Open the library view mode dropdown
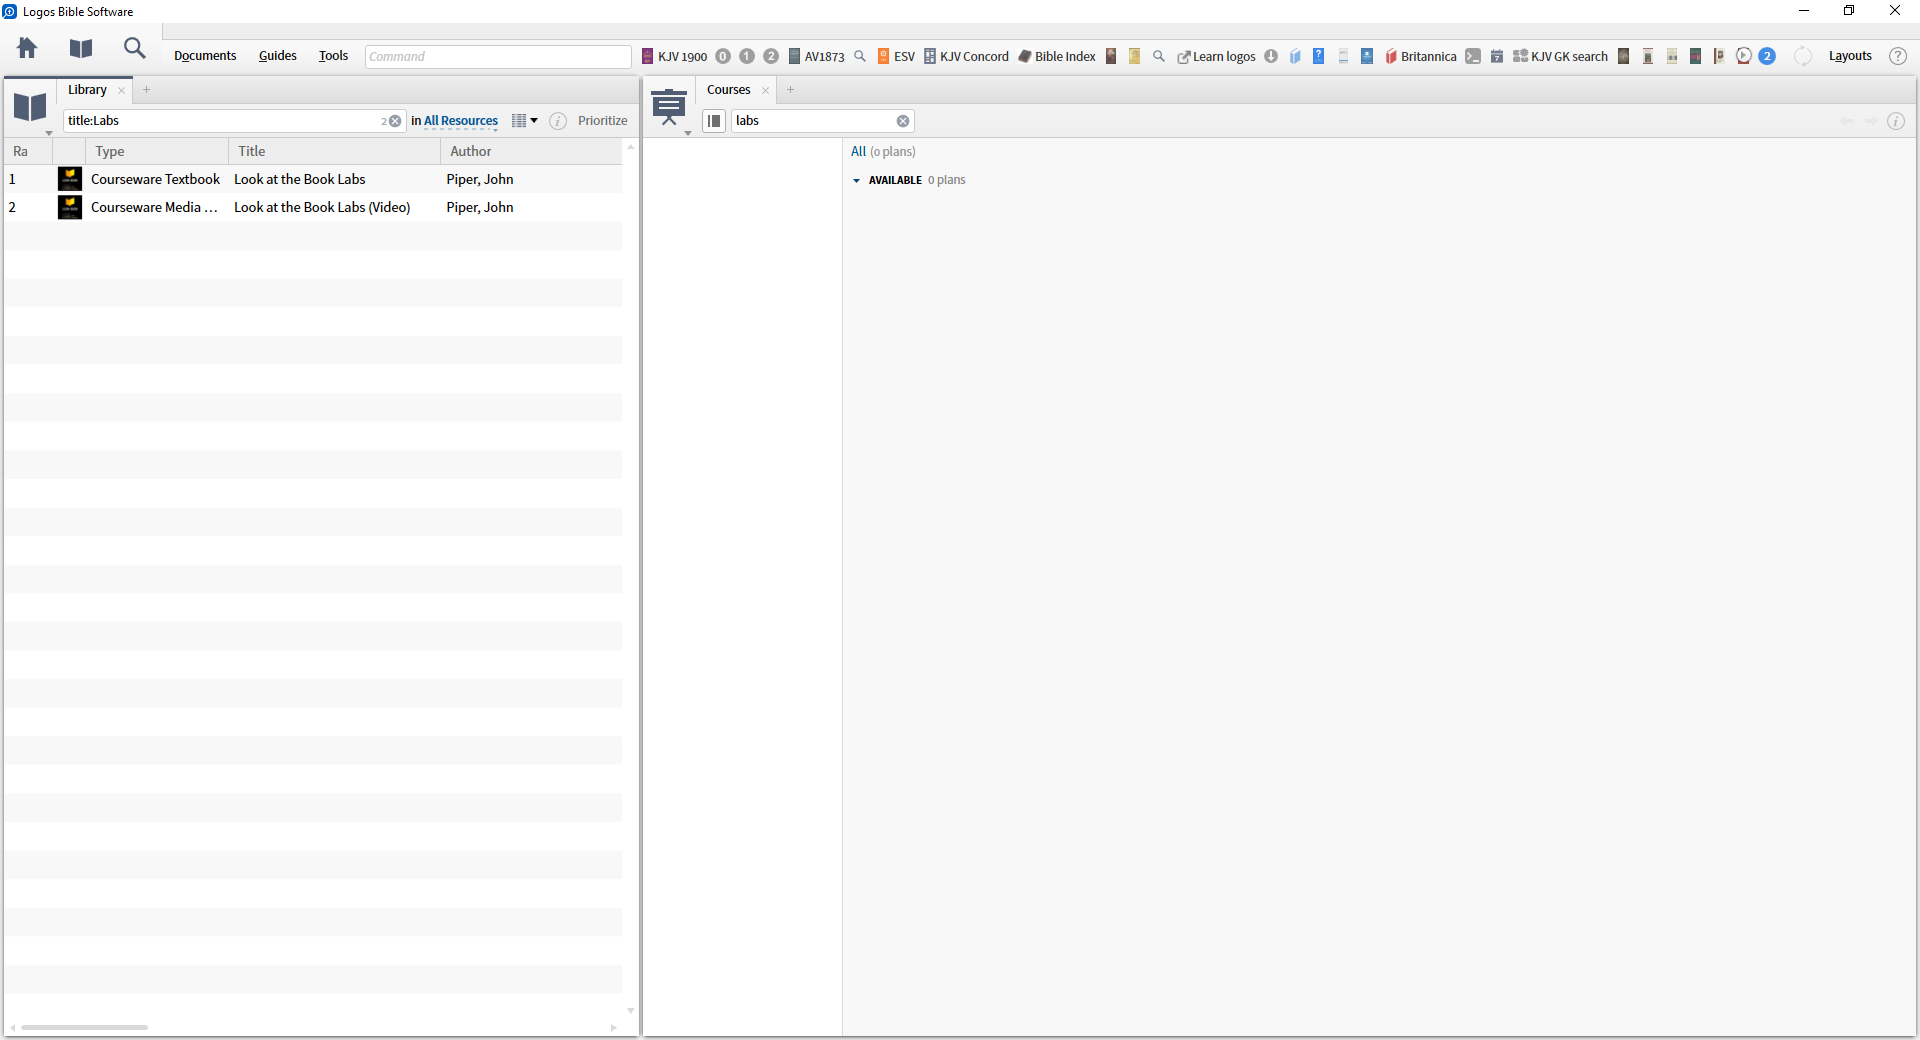1920x1040 pixels. [x=524, y=121]
